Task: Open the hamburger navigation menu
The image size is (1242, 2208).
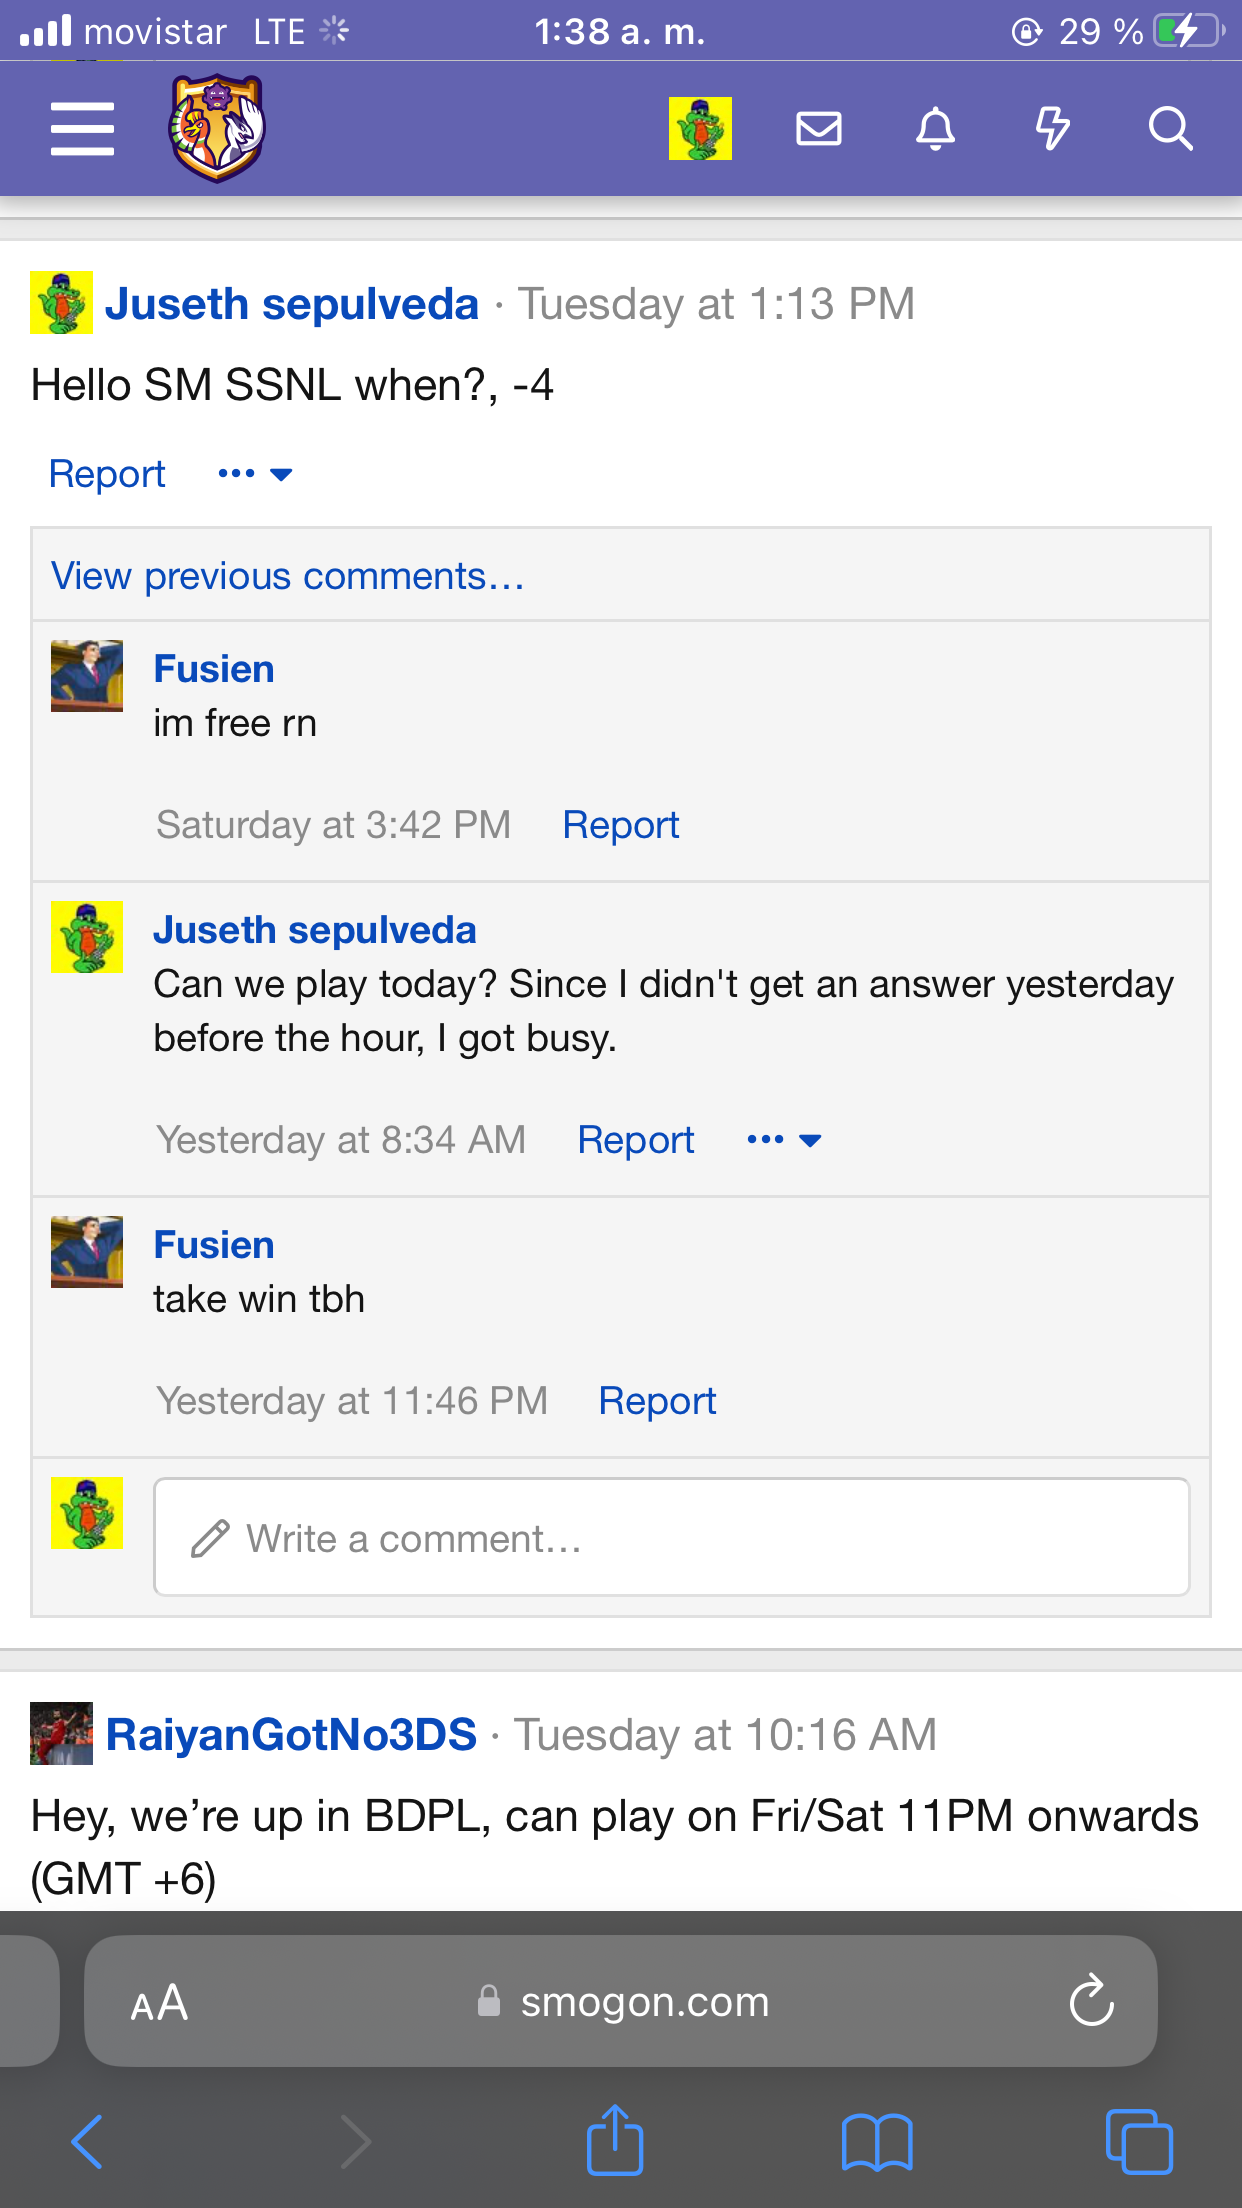Action: point(82,128)
